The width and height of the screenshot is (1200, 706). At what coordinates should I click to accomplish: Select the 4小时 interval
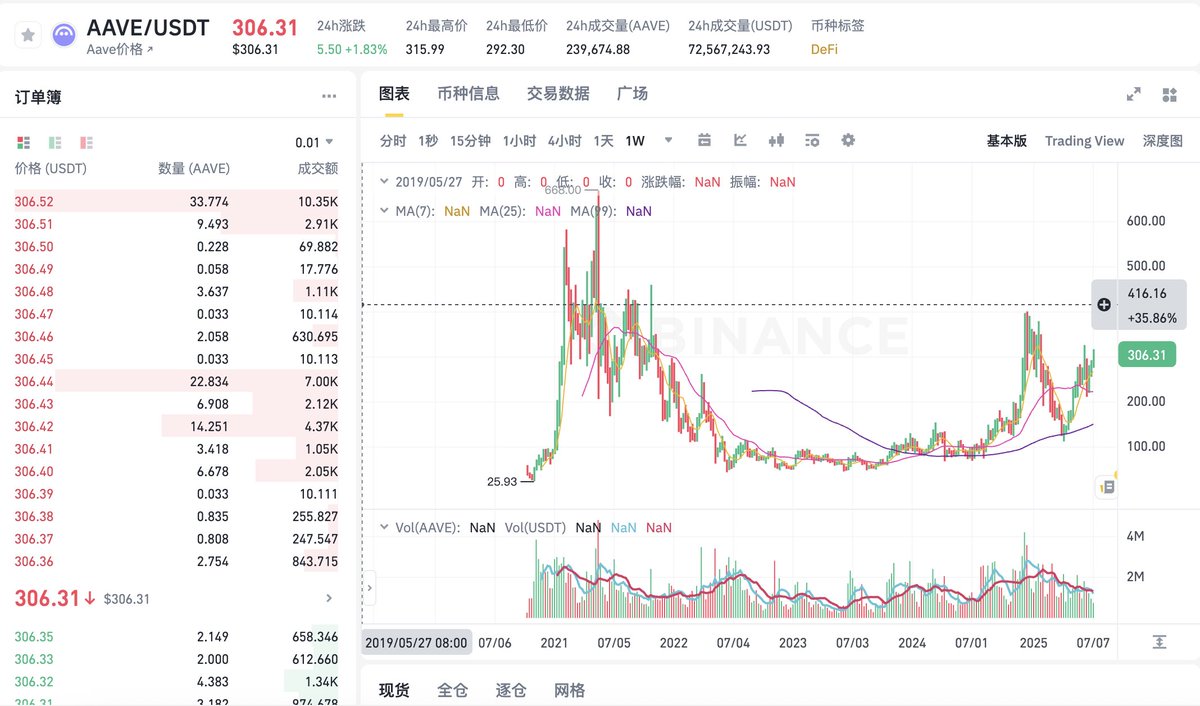pos(564,141)
